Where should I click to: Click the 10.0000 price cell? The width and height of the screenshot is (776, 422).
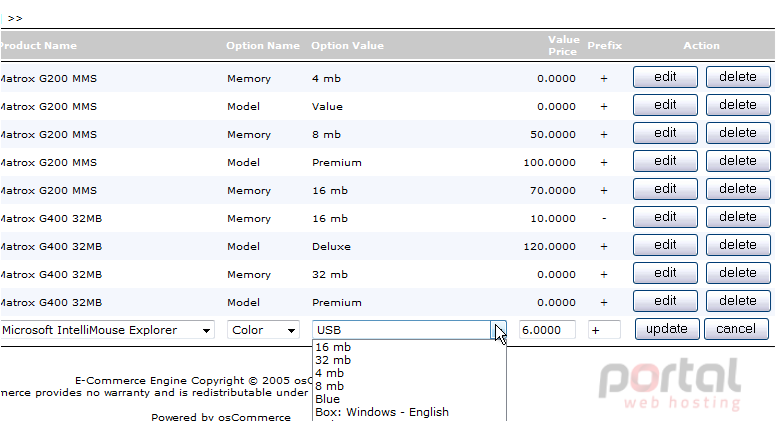pyautogui.click(x=553, y=219)
